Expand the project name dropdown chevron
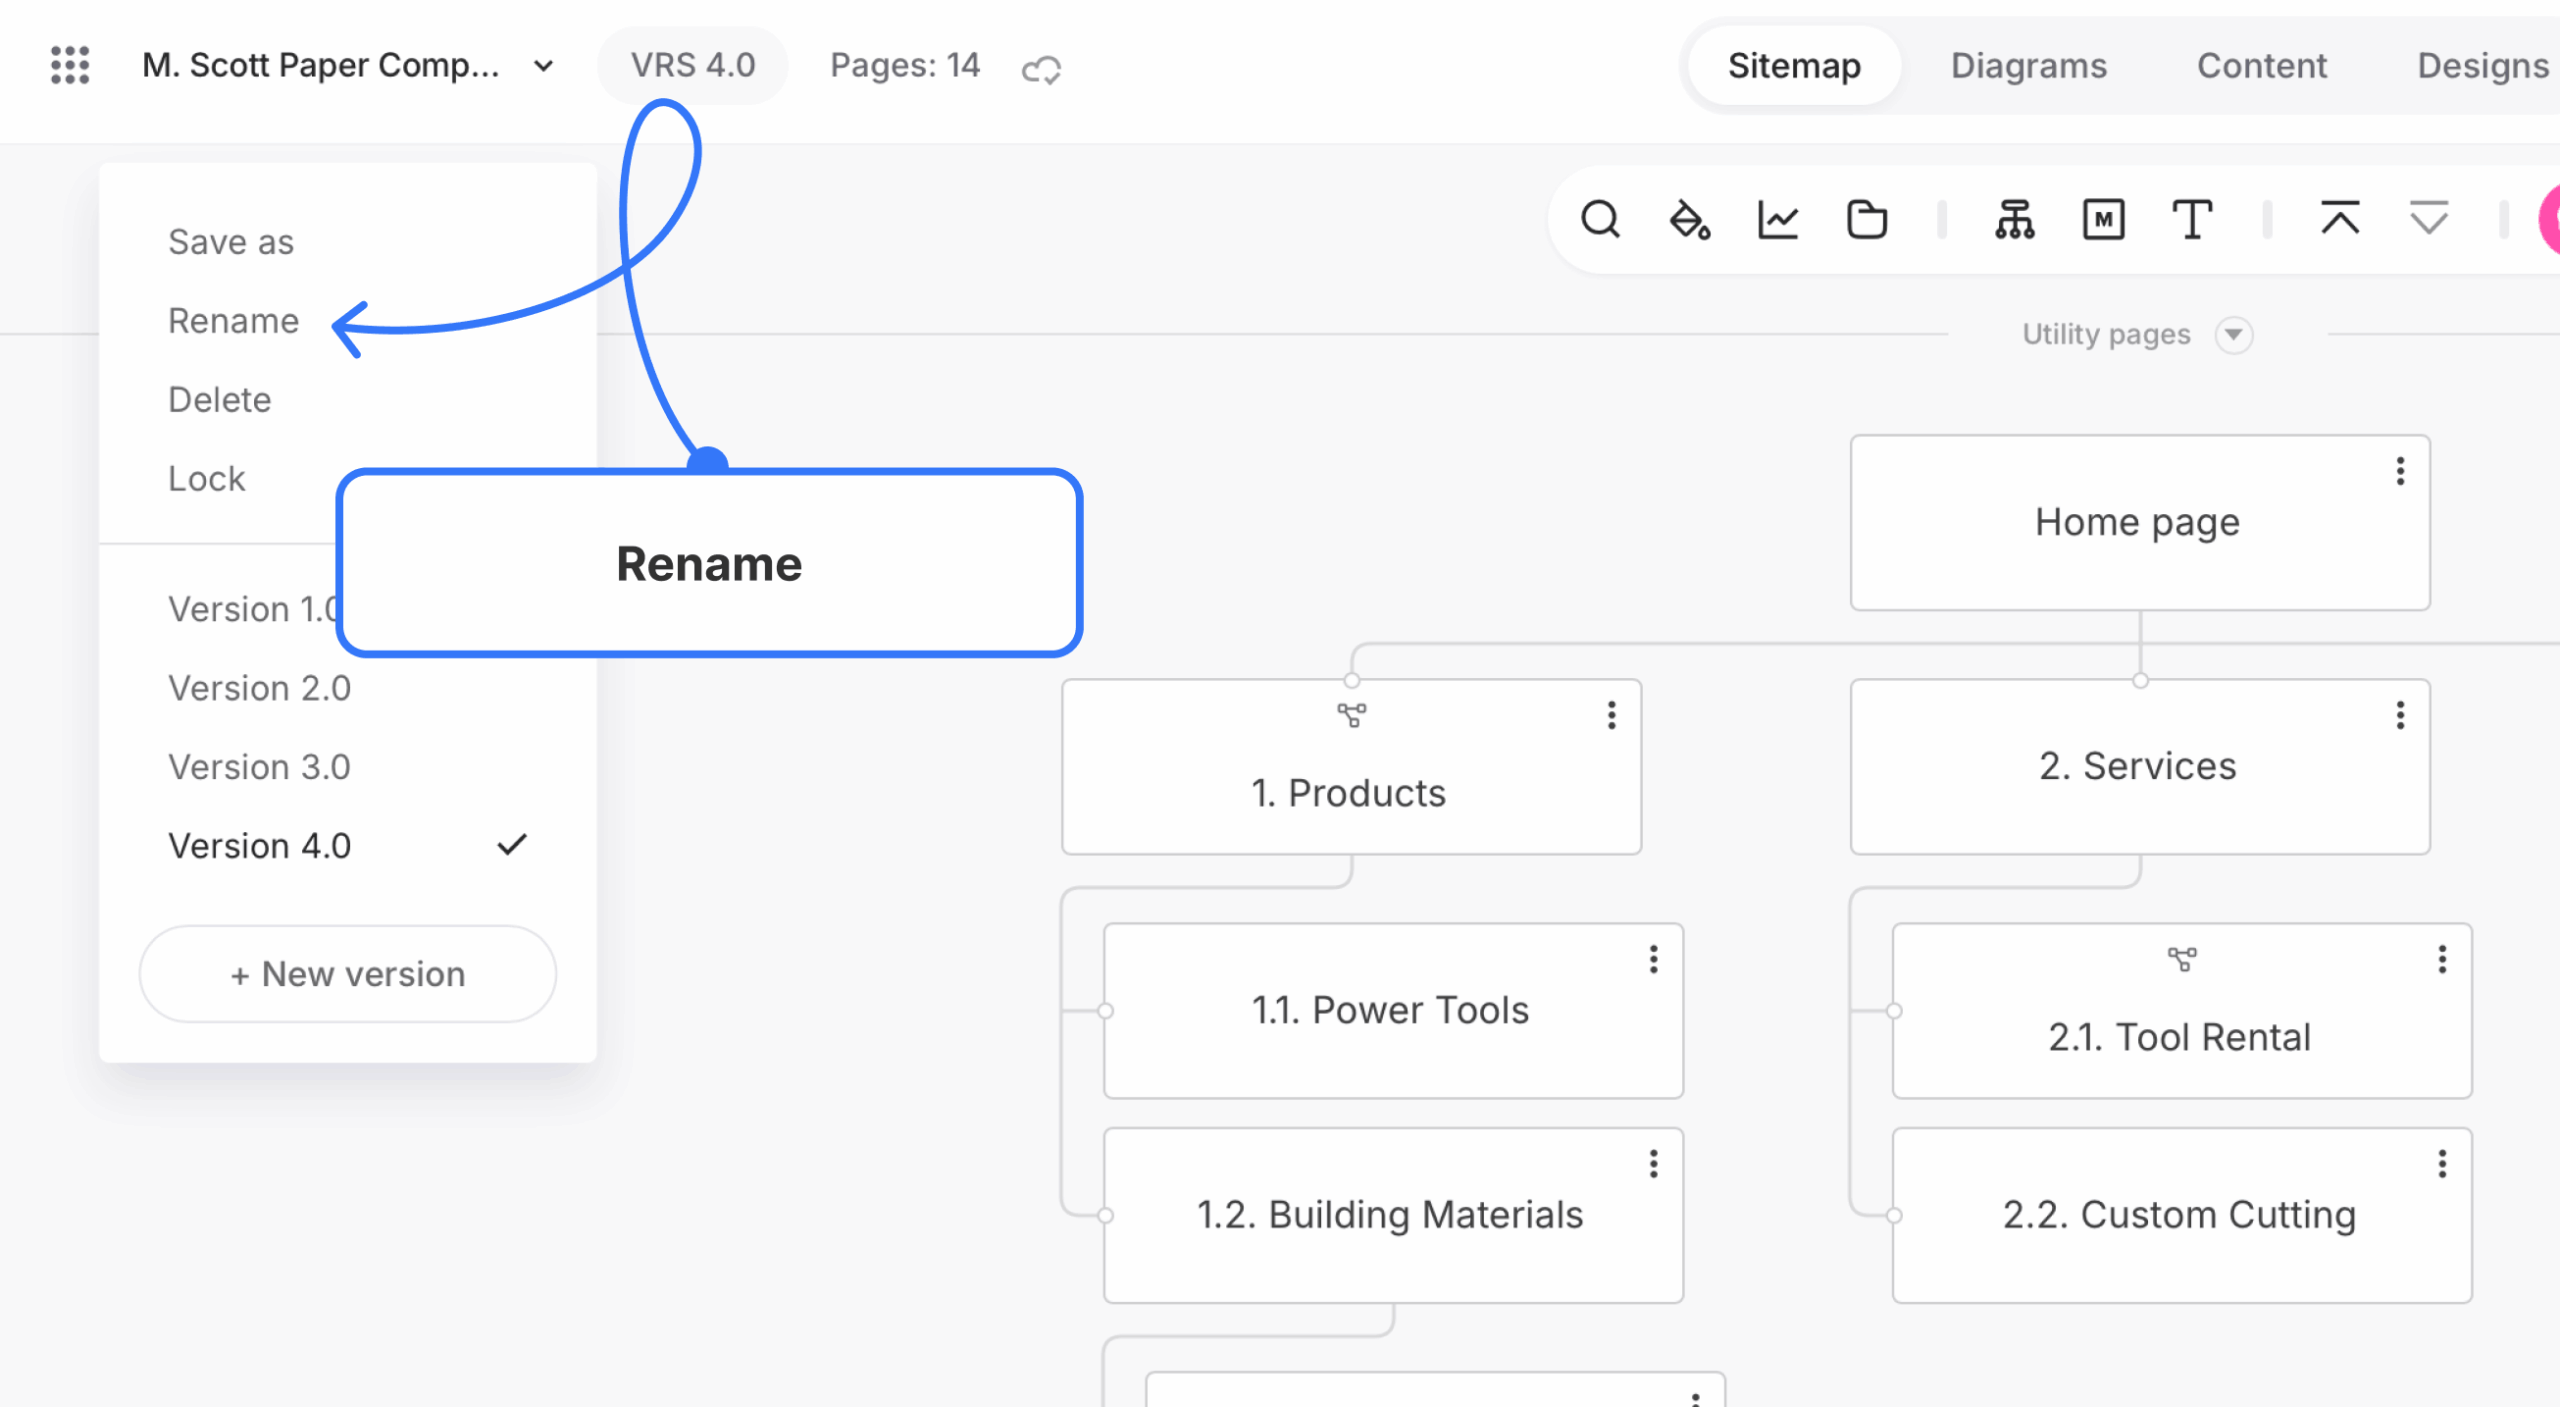 click(x=543, y=66)
